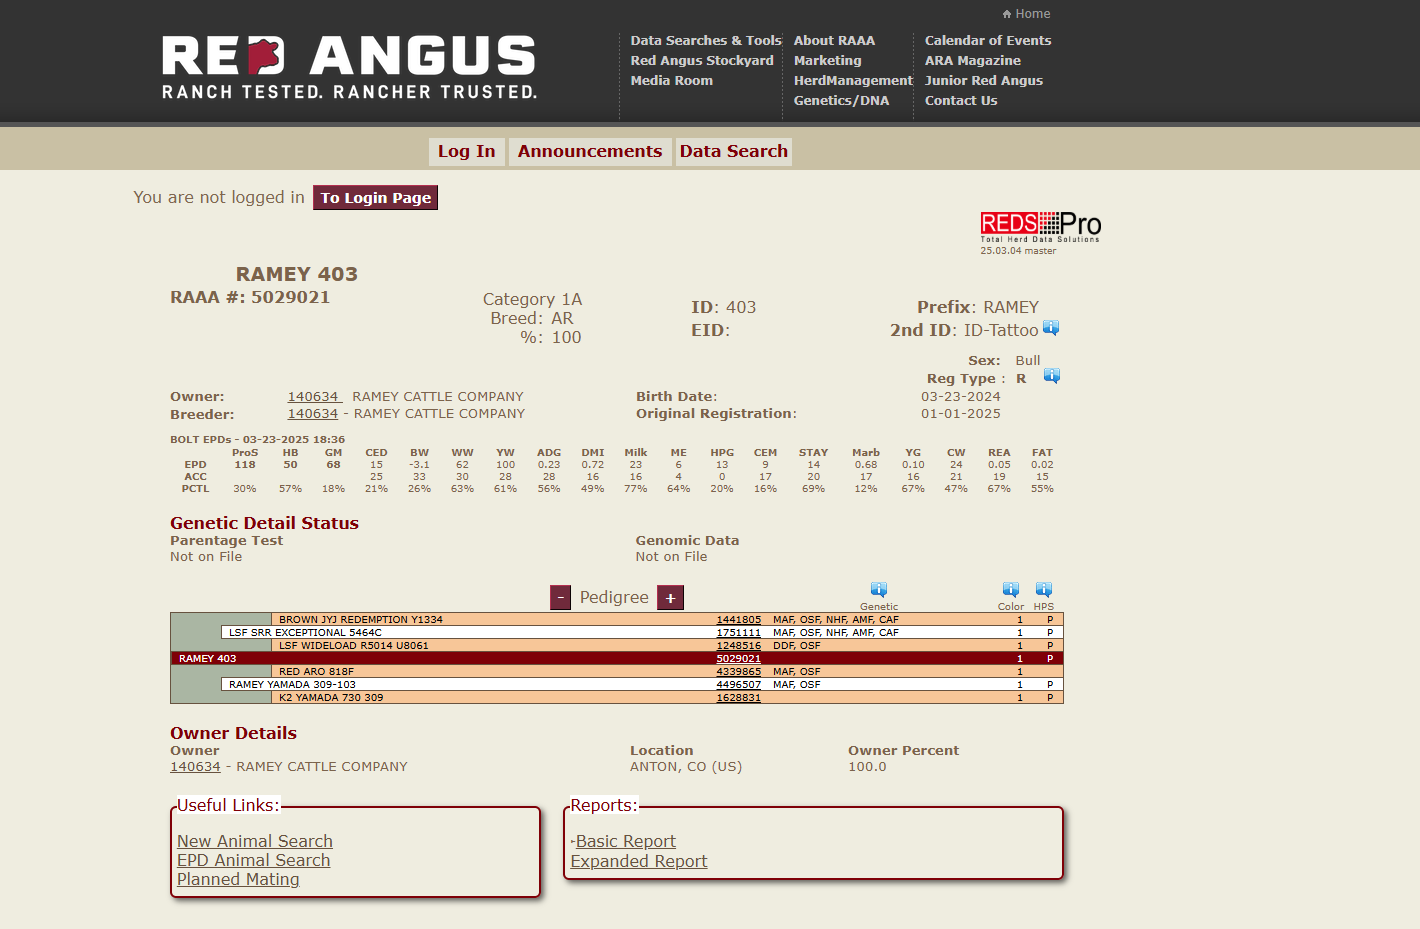Open Owner member number 140634 link
This screenshot has width=1420, height=929.
point(313,397)
